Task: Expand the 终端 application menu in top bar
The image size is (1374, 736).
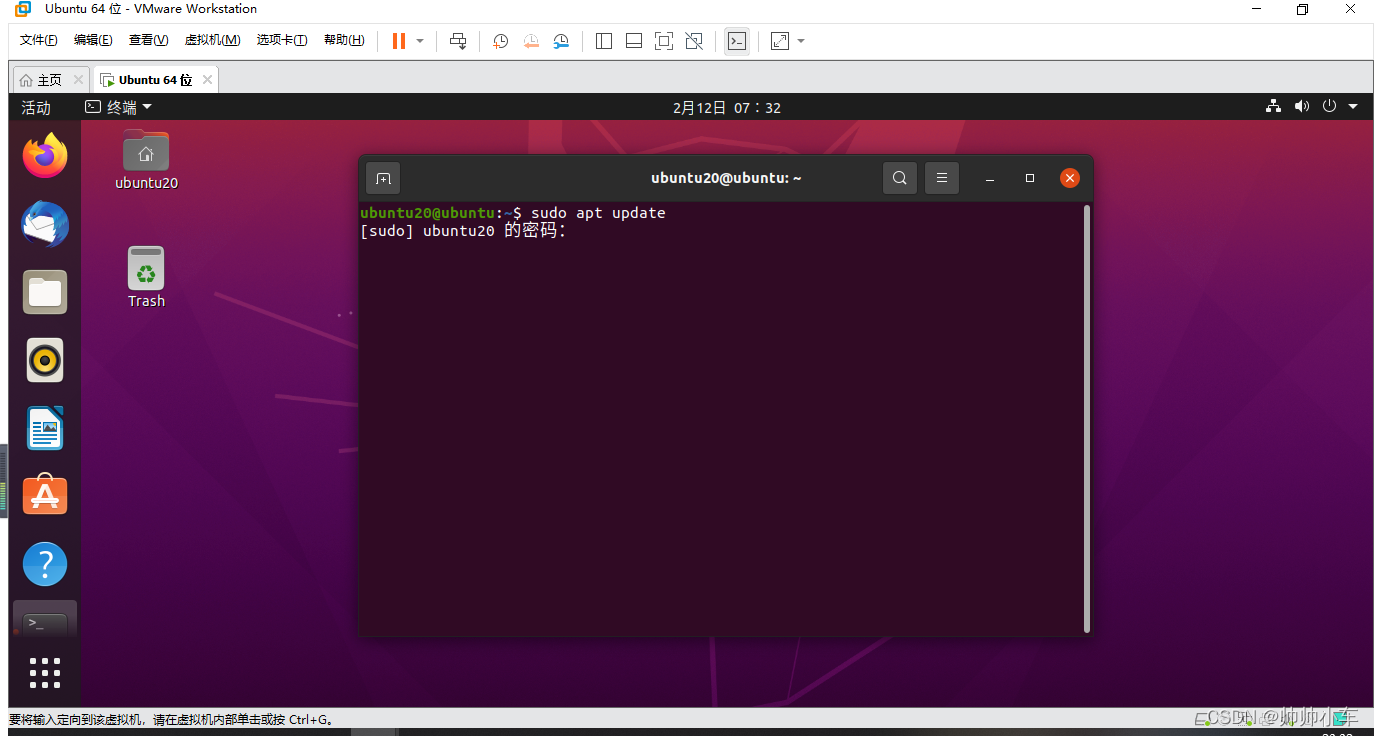Action: click(x=118, y=107)
